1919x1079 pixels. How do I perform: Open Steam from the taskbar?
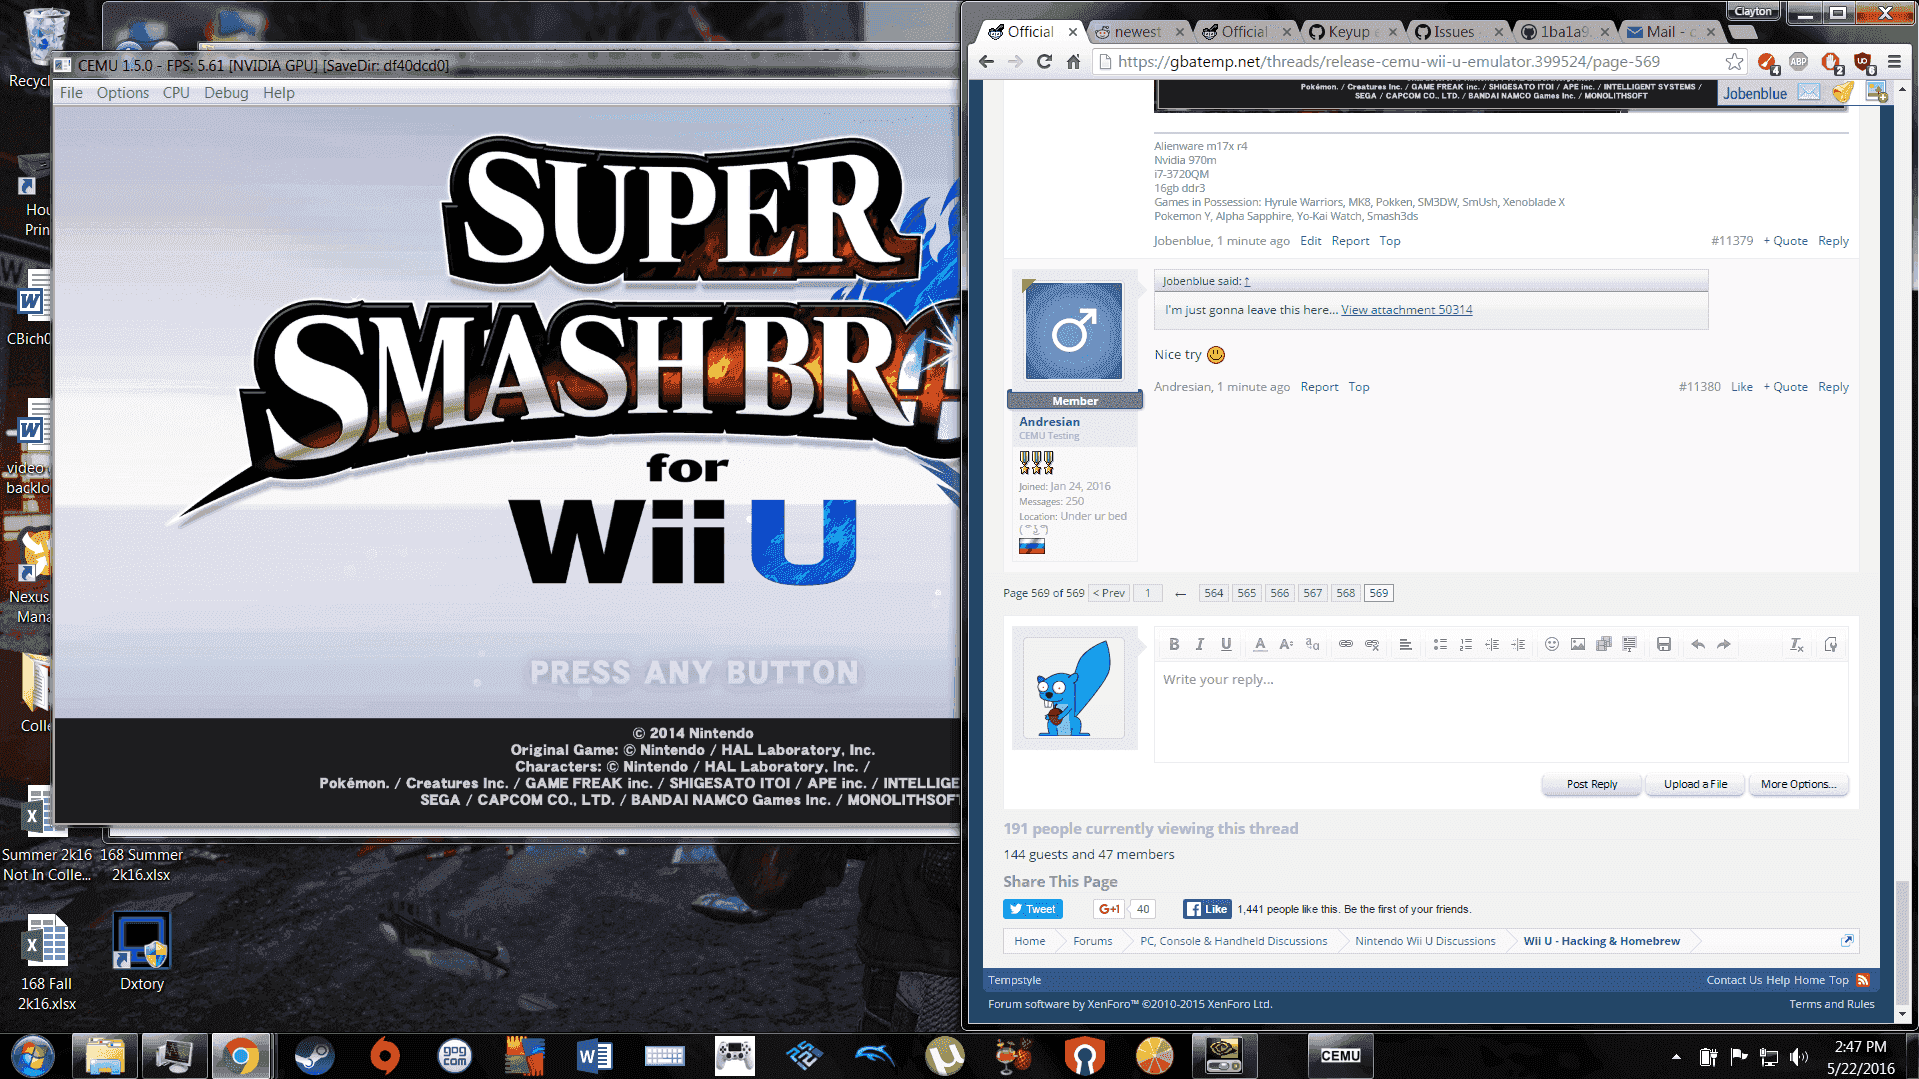pos(314,1056)
